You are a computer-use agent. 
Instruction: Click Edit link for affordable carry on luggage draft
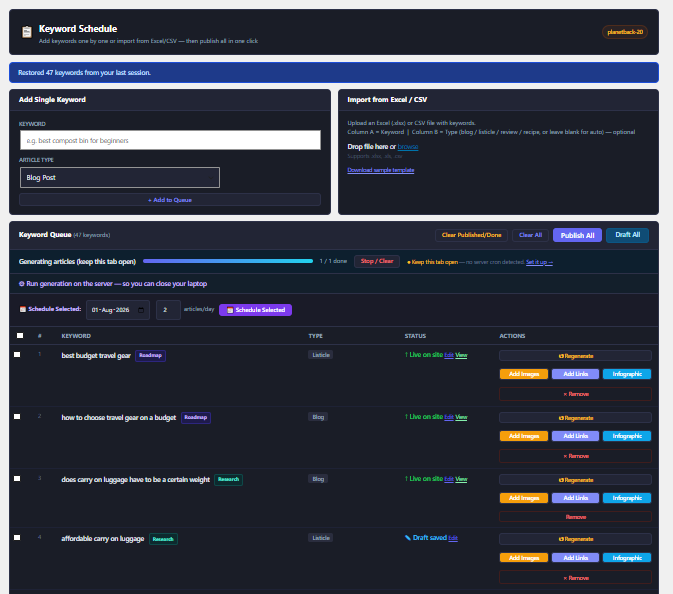(453, 538)
